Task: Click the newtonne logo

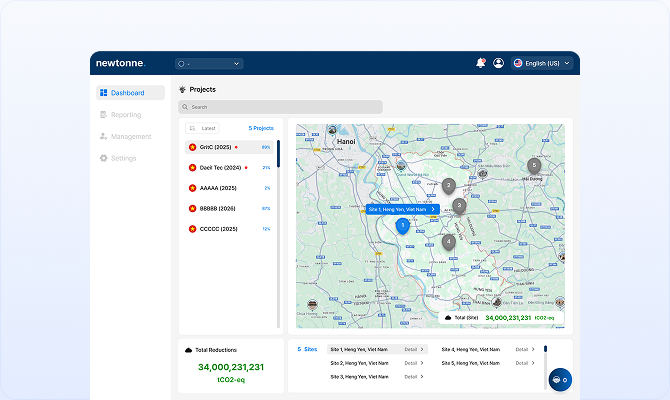Action: tap(120, 63)
